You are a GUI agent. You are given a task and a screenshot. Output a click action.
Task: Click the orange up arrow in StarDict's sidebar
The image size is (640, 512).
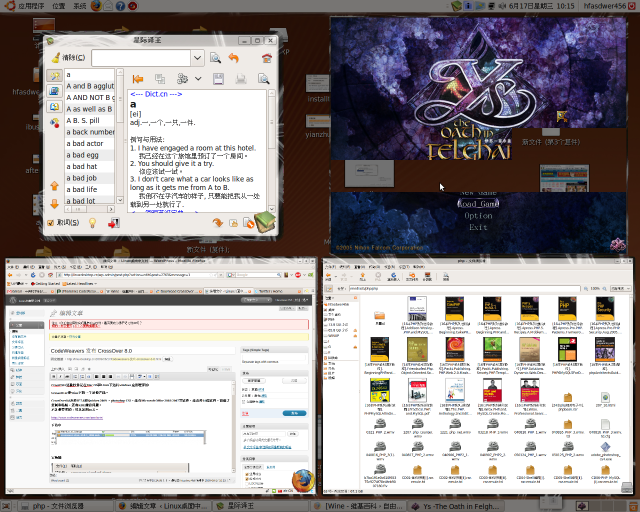[x=54, y=186]
